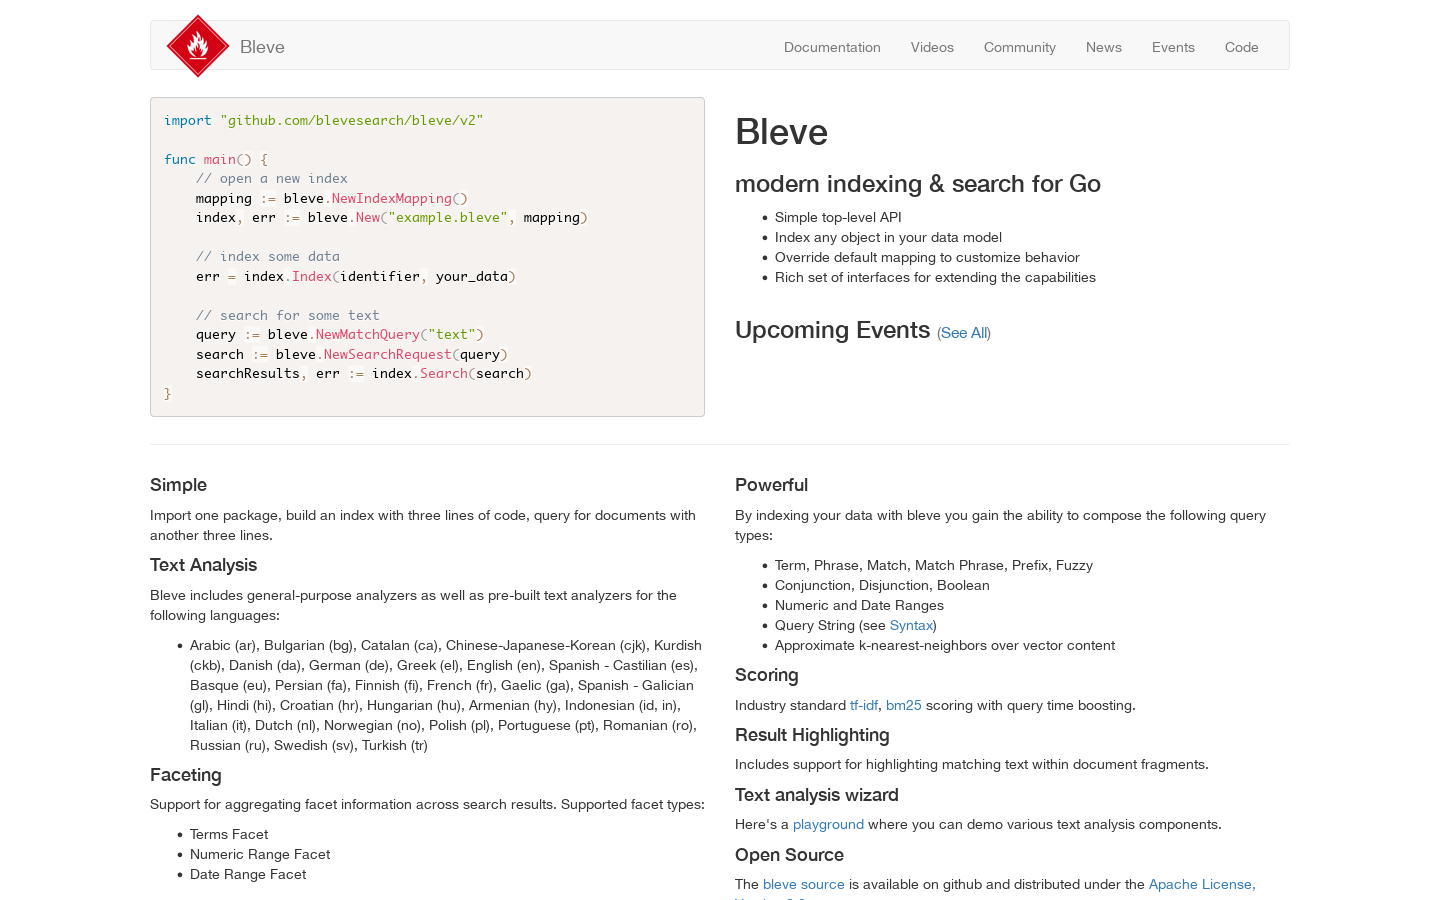
Task: Click 'Conjunction, Disjunction, Boolean' bullet
Action: coord(882,585)
